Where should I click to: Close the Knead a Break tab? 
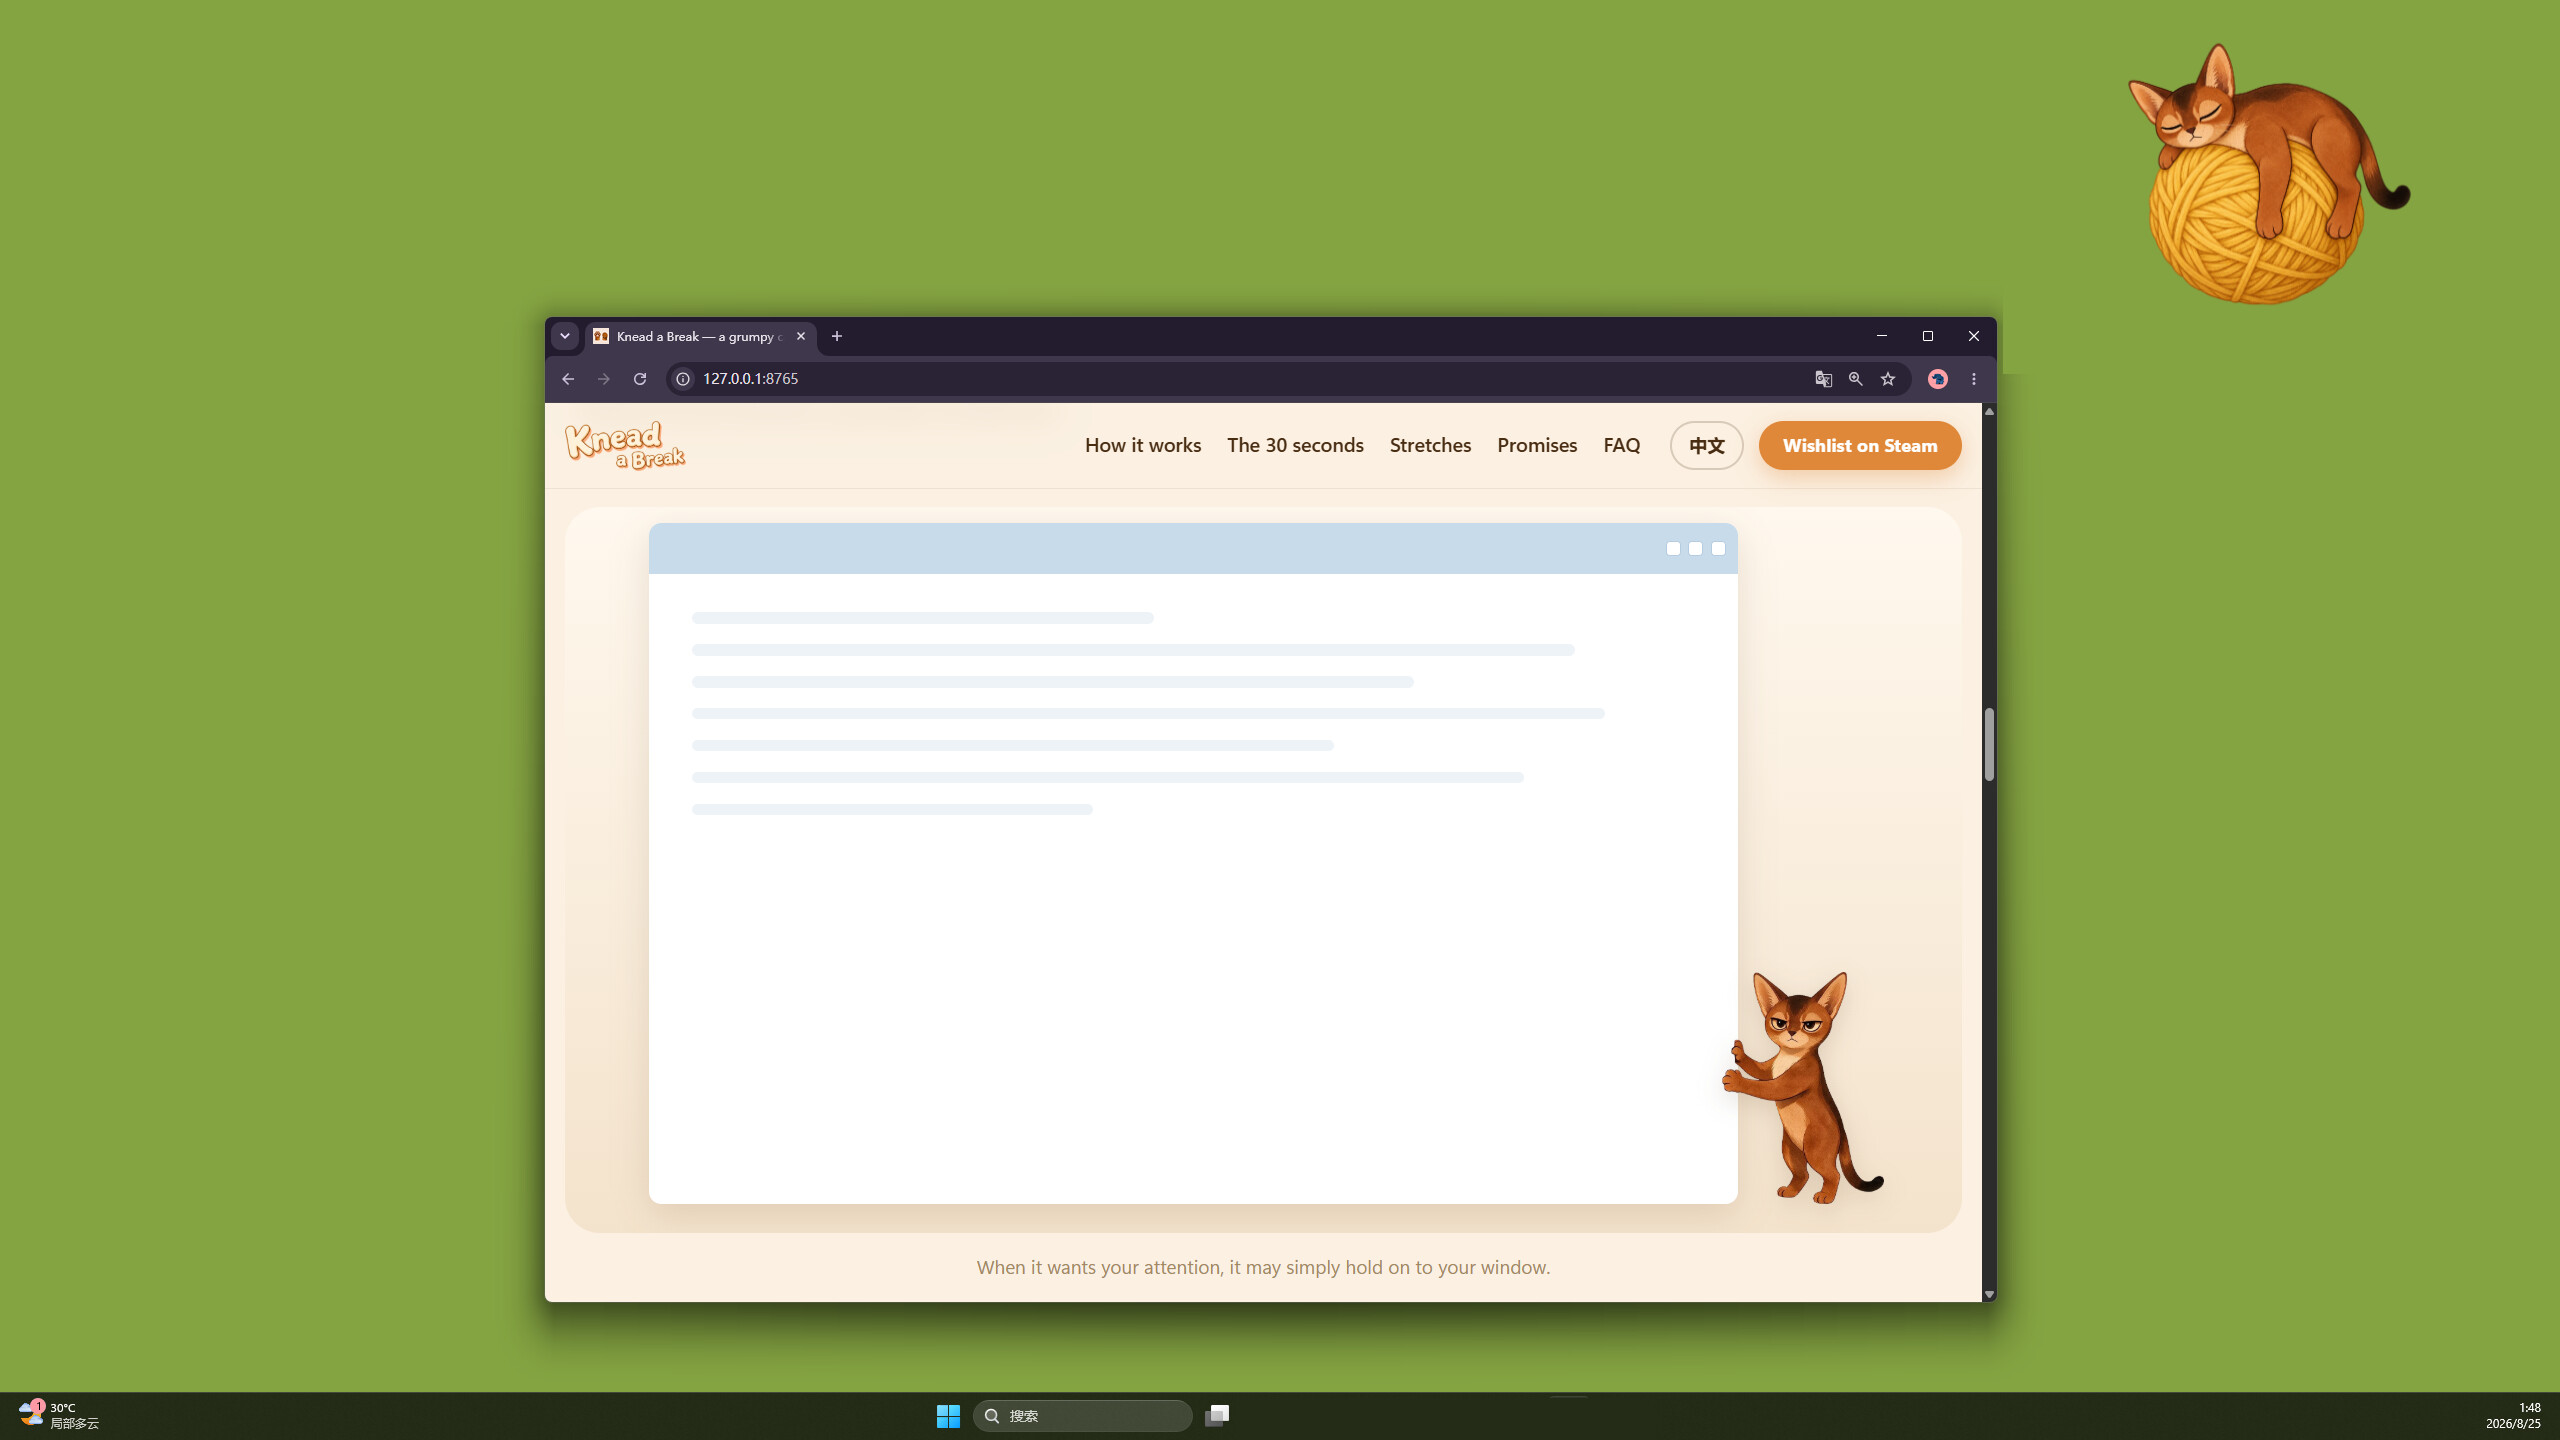tap(801, 336)
